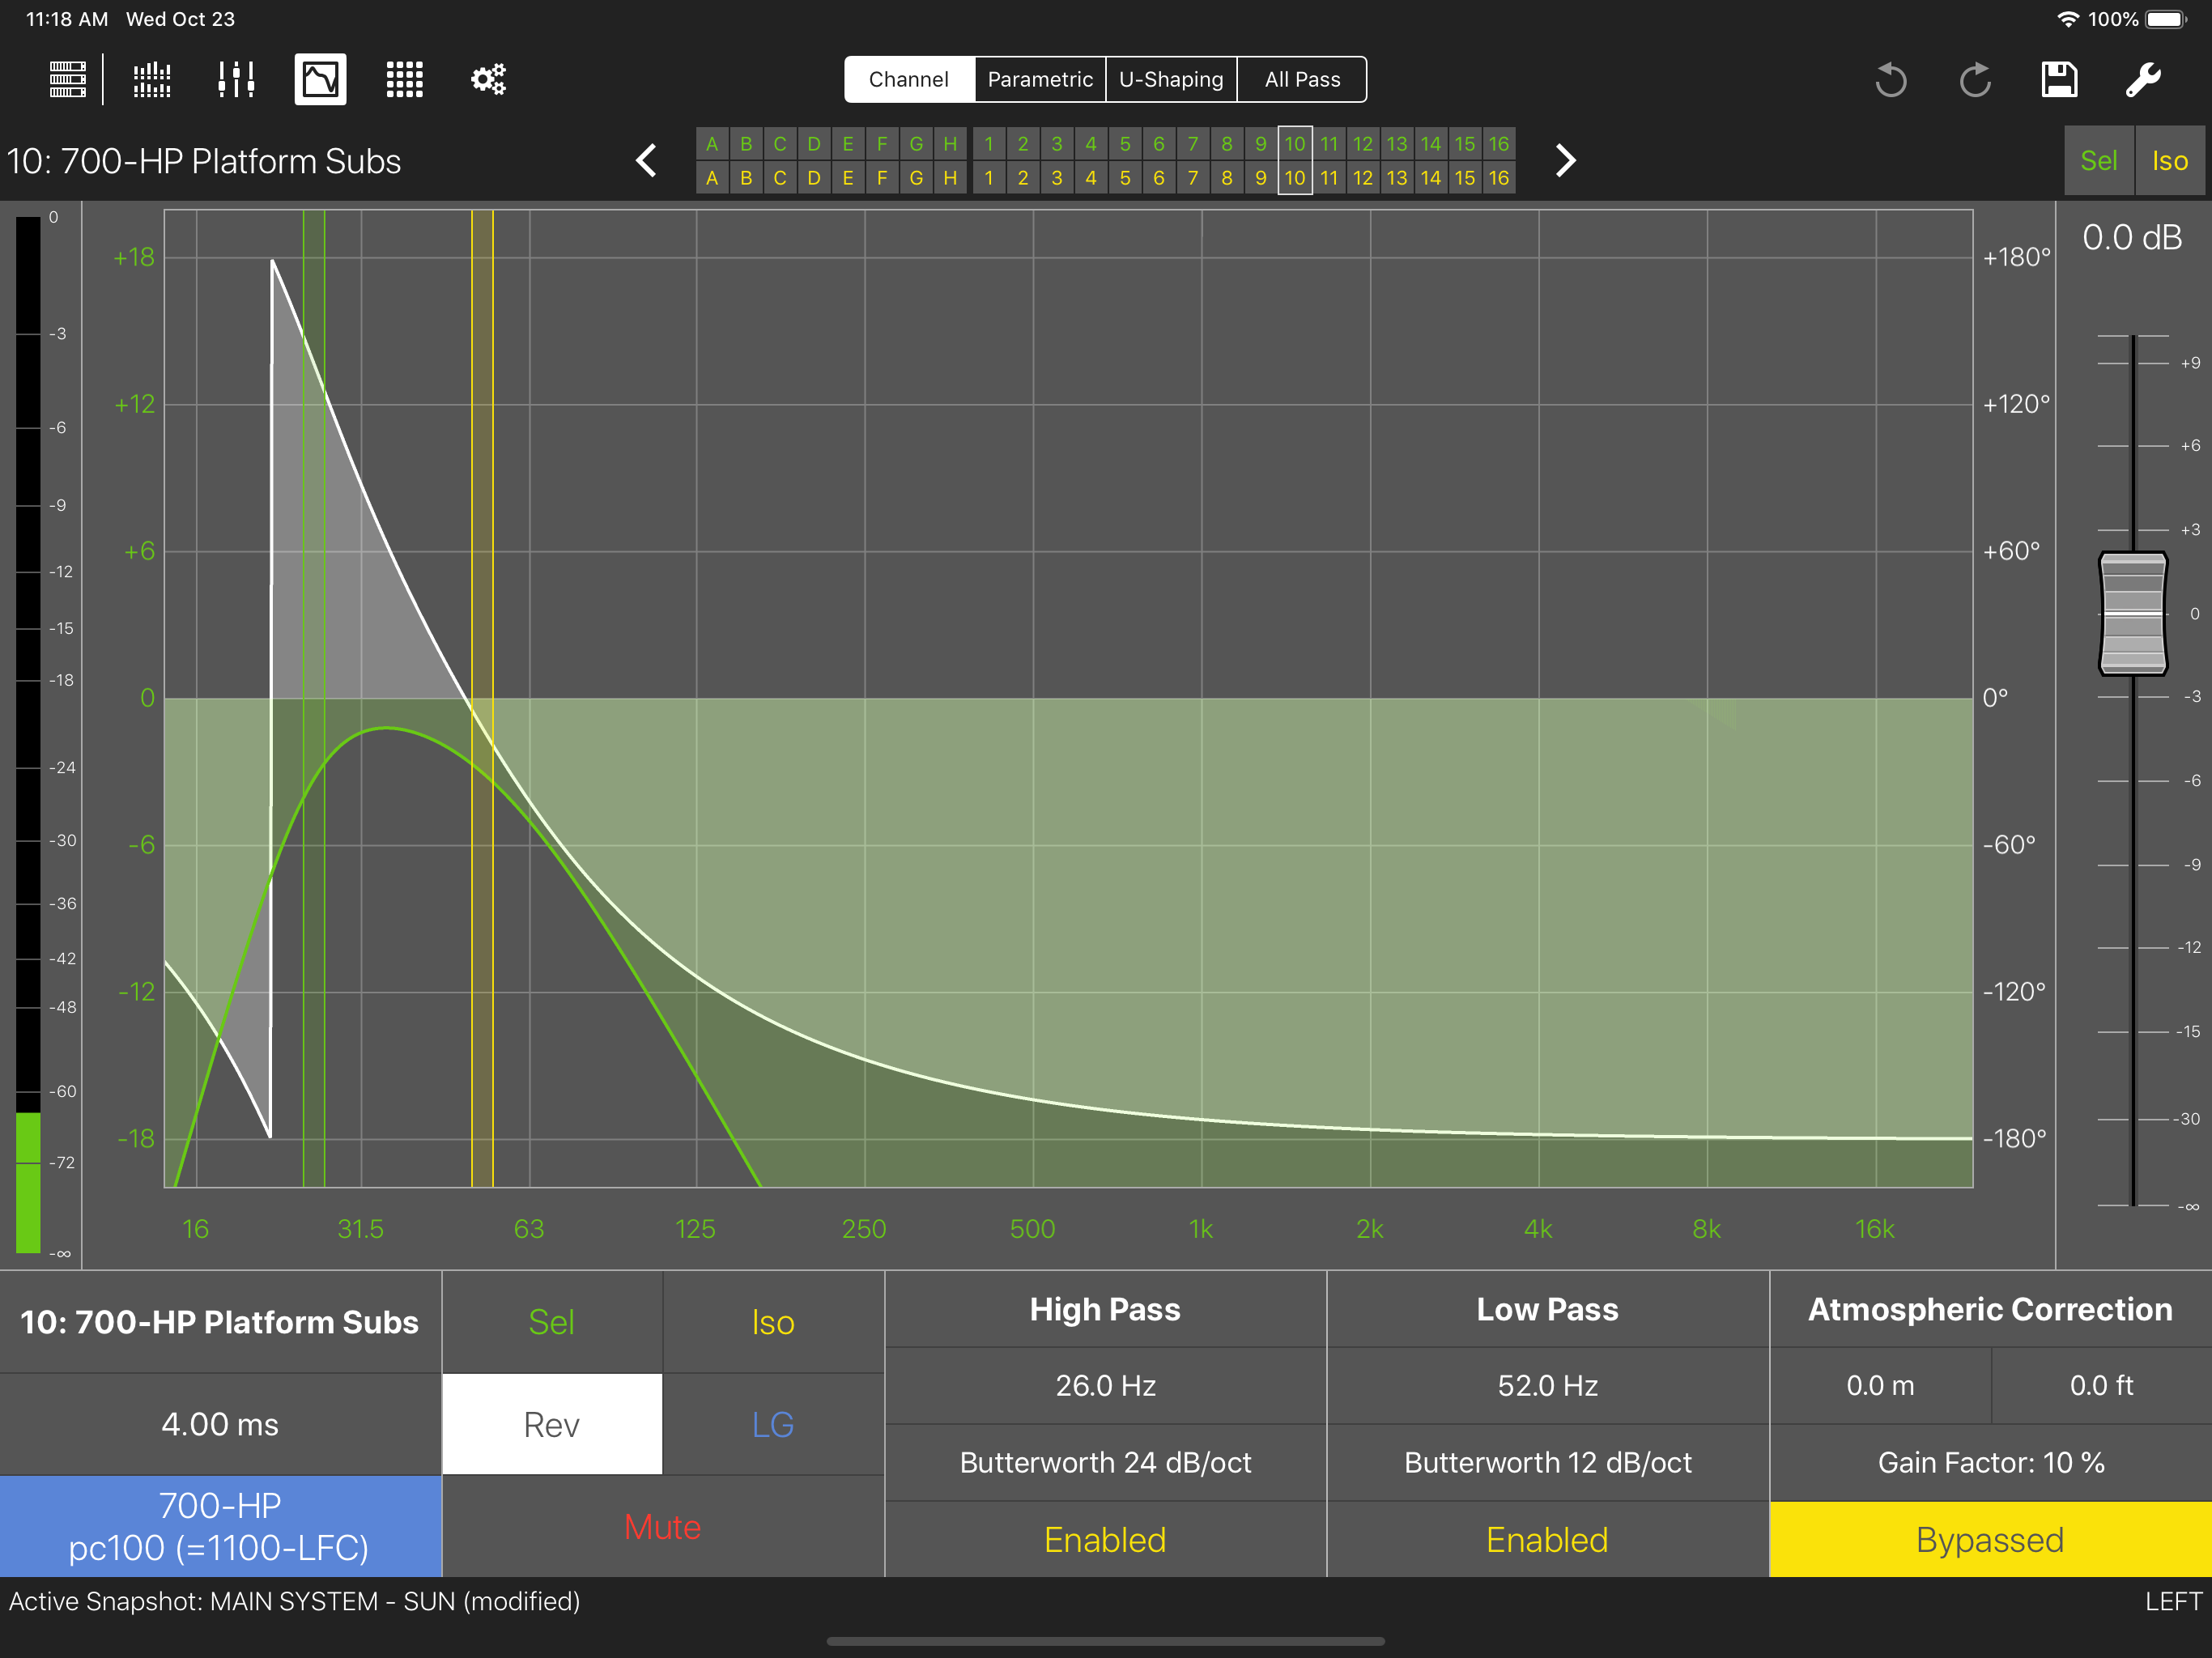Adjust Gain Factor 10 % field
The height and width of the screenshot is (1658, 2212).
[1990, 1462]
